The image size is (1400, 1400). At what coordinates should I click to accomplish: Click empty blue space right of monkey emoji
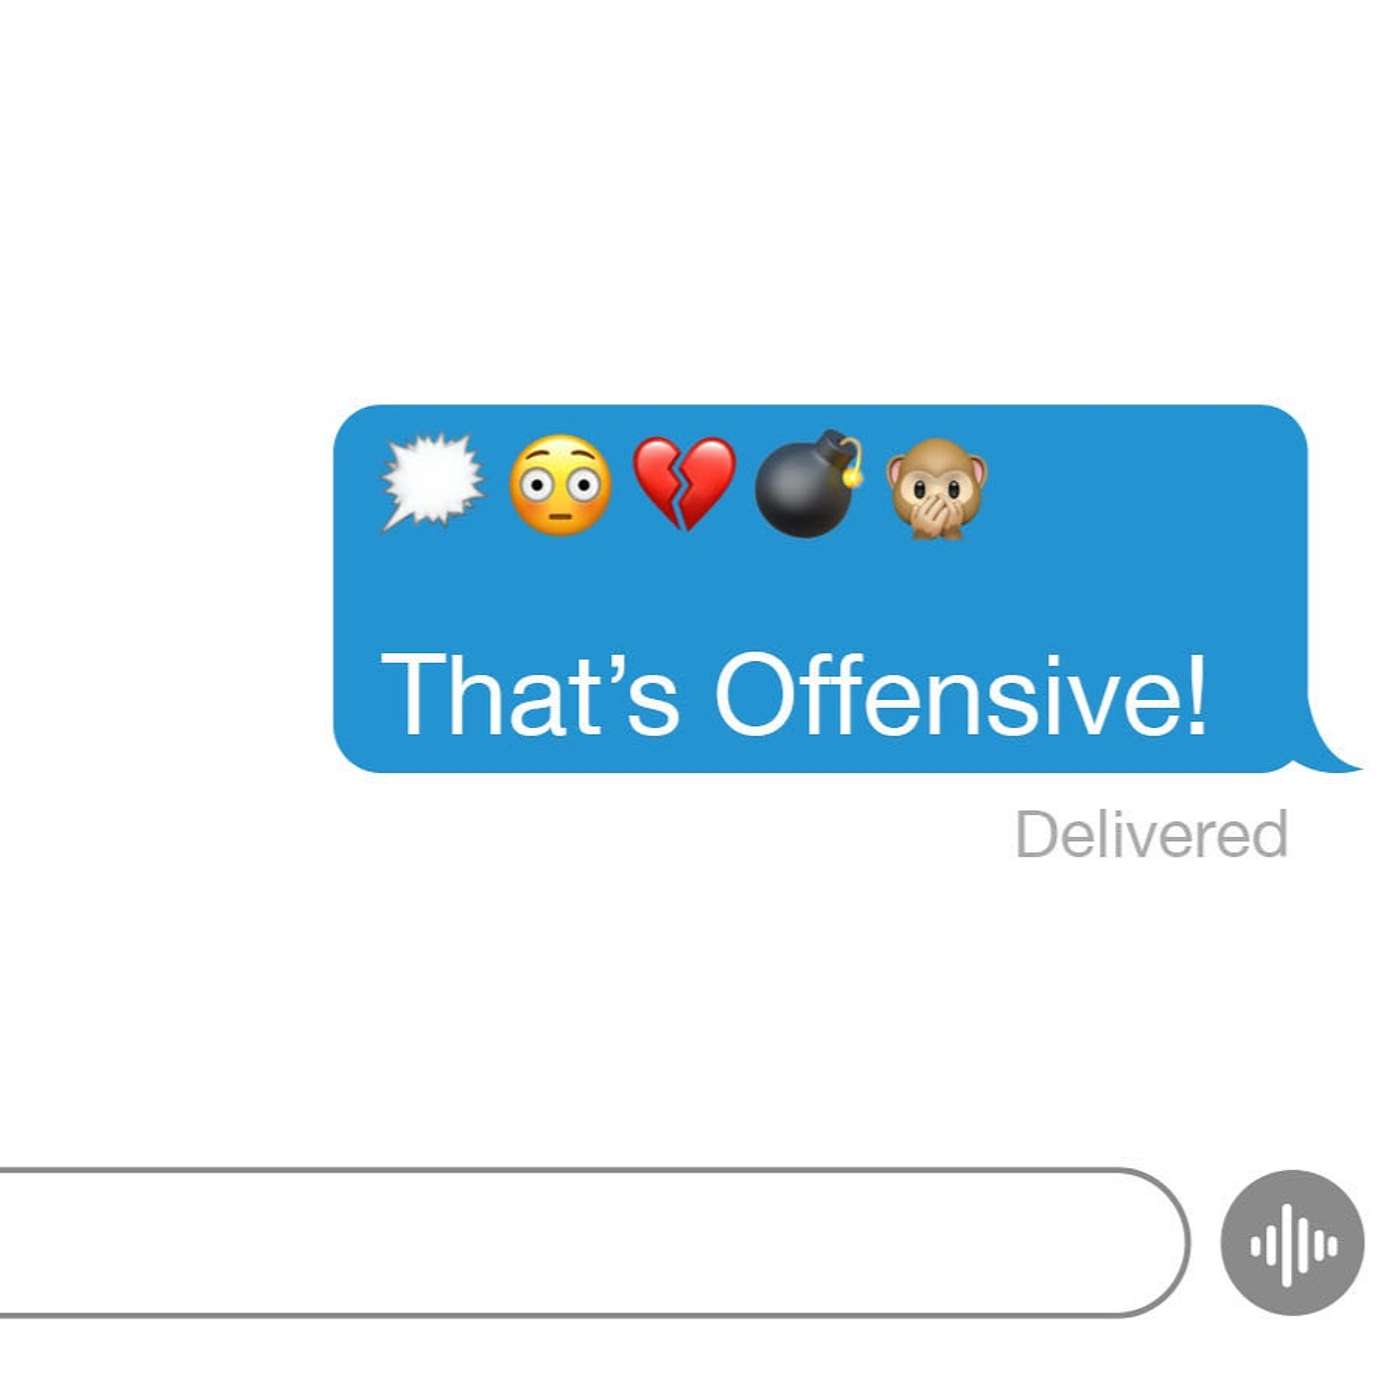[x=1140, y=488]
